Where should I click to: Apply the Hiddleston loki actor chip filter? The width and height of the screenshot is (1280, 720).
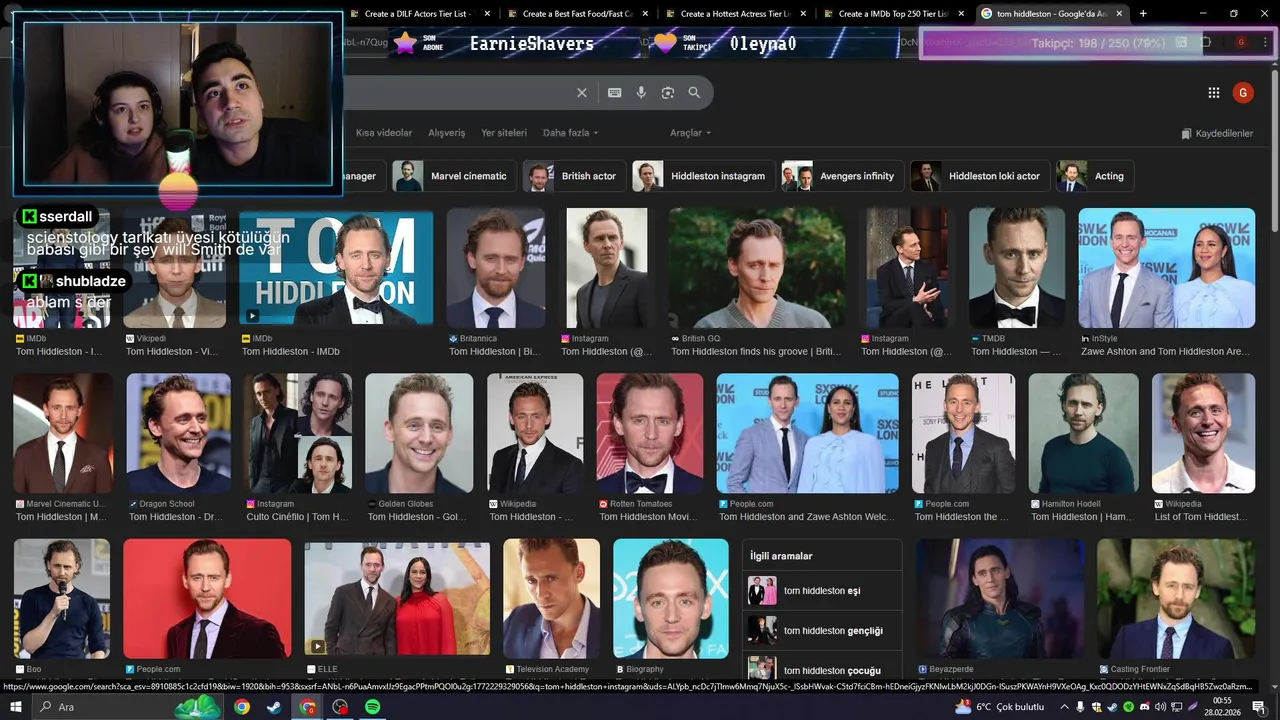980,176
